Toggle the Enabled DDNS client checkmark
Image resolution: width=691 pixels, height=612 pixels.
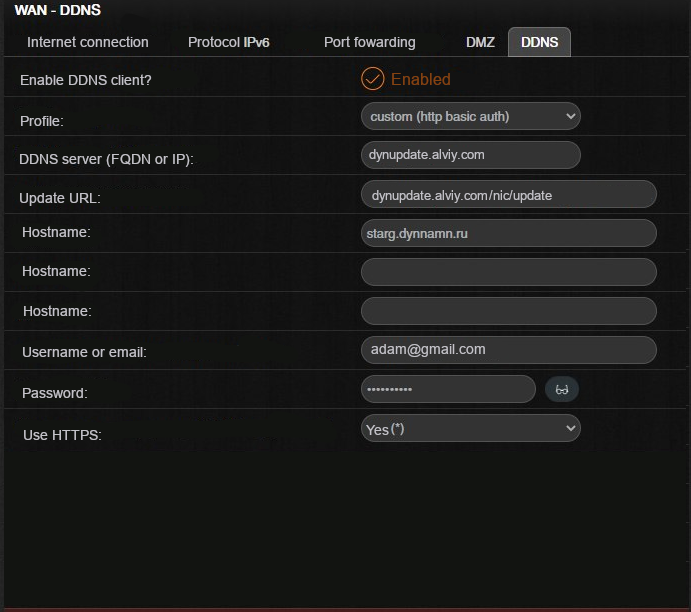372,79
